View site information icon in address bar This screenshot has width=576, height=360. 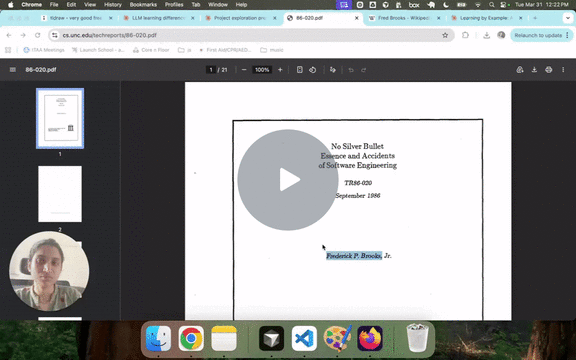55,35
